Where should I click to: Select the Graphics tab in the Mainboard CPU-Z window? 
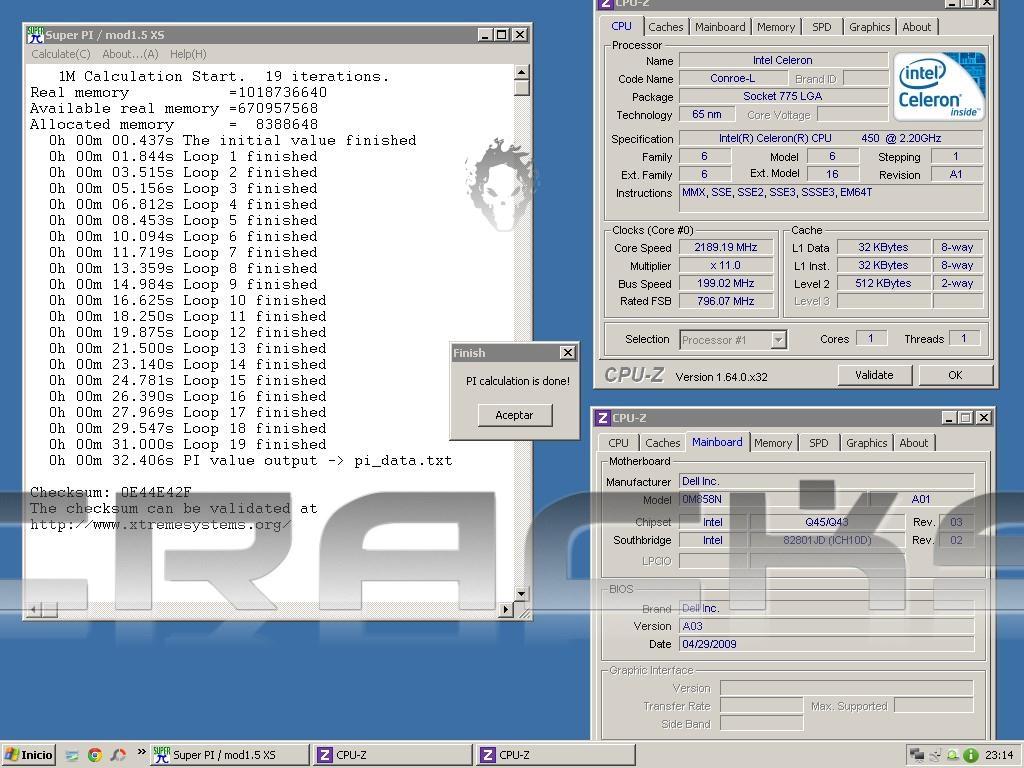[866, 443]
